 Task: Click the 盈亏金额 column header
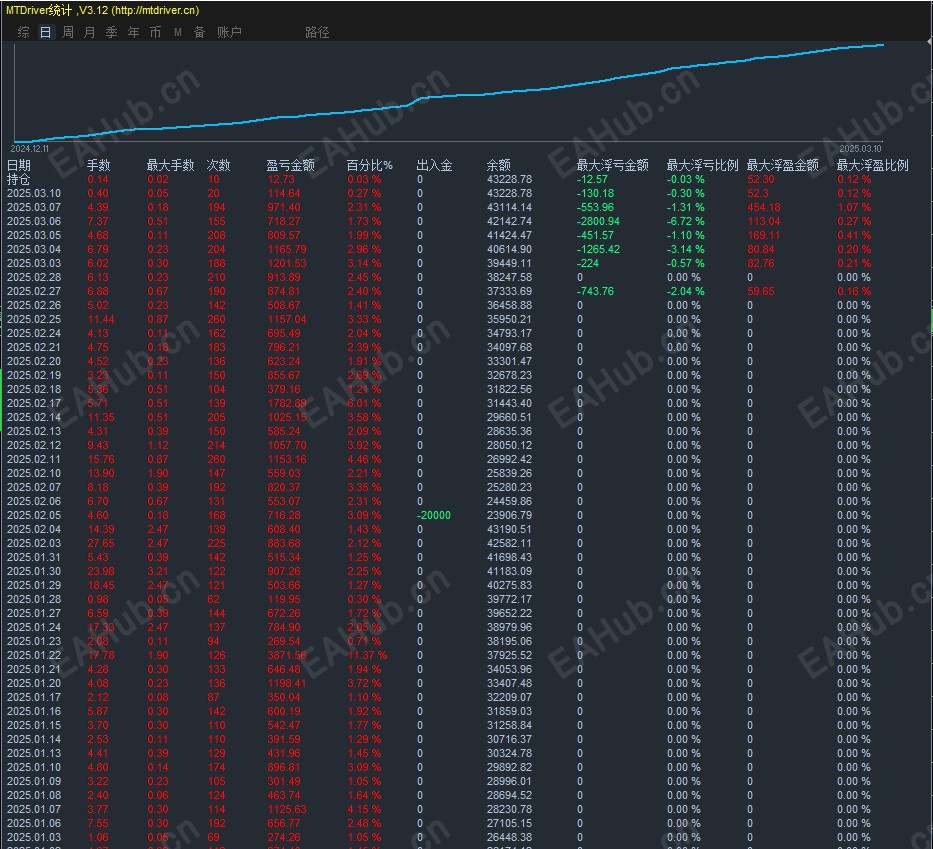pos(290,165)
